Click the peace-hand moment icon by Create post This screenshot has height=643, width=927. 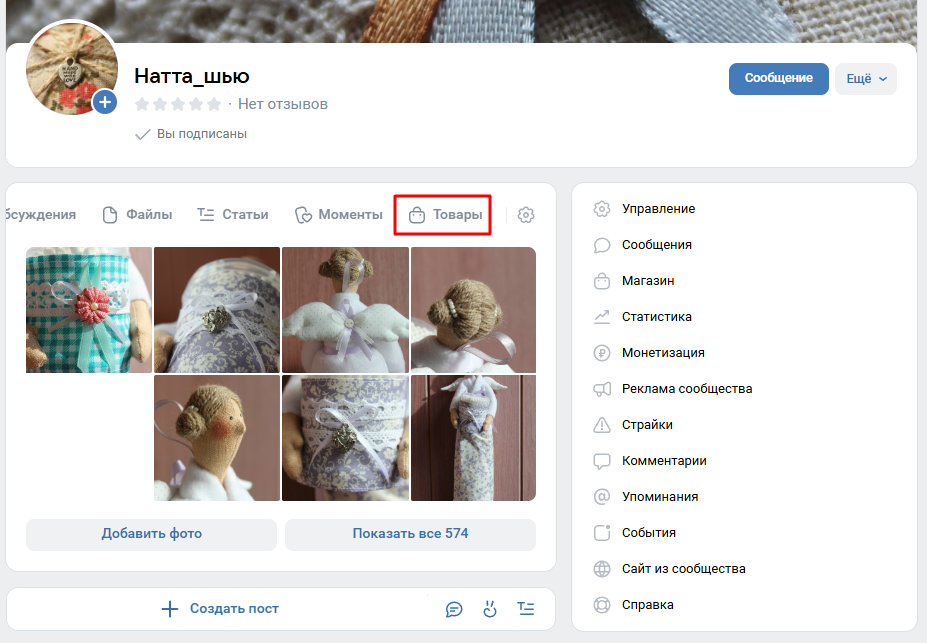coord(490,608)
